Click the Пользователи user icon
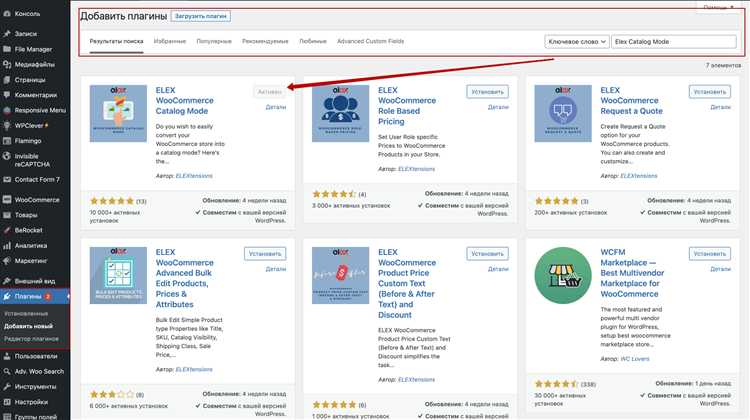 coord(7,356)
